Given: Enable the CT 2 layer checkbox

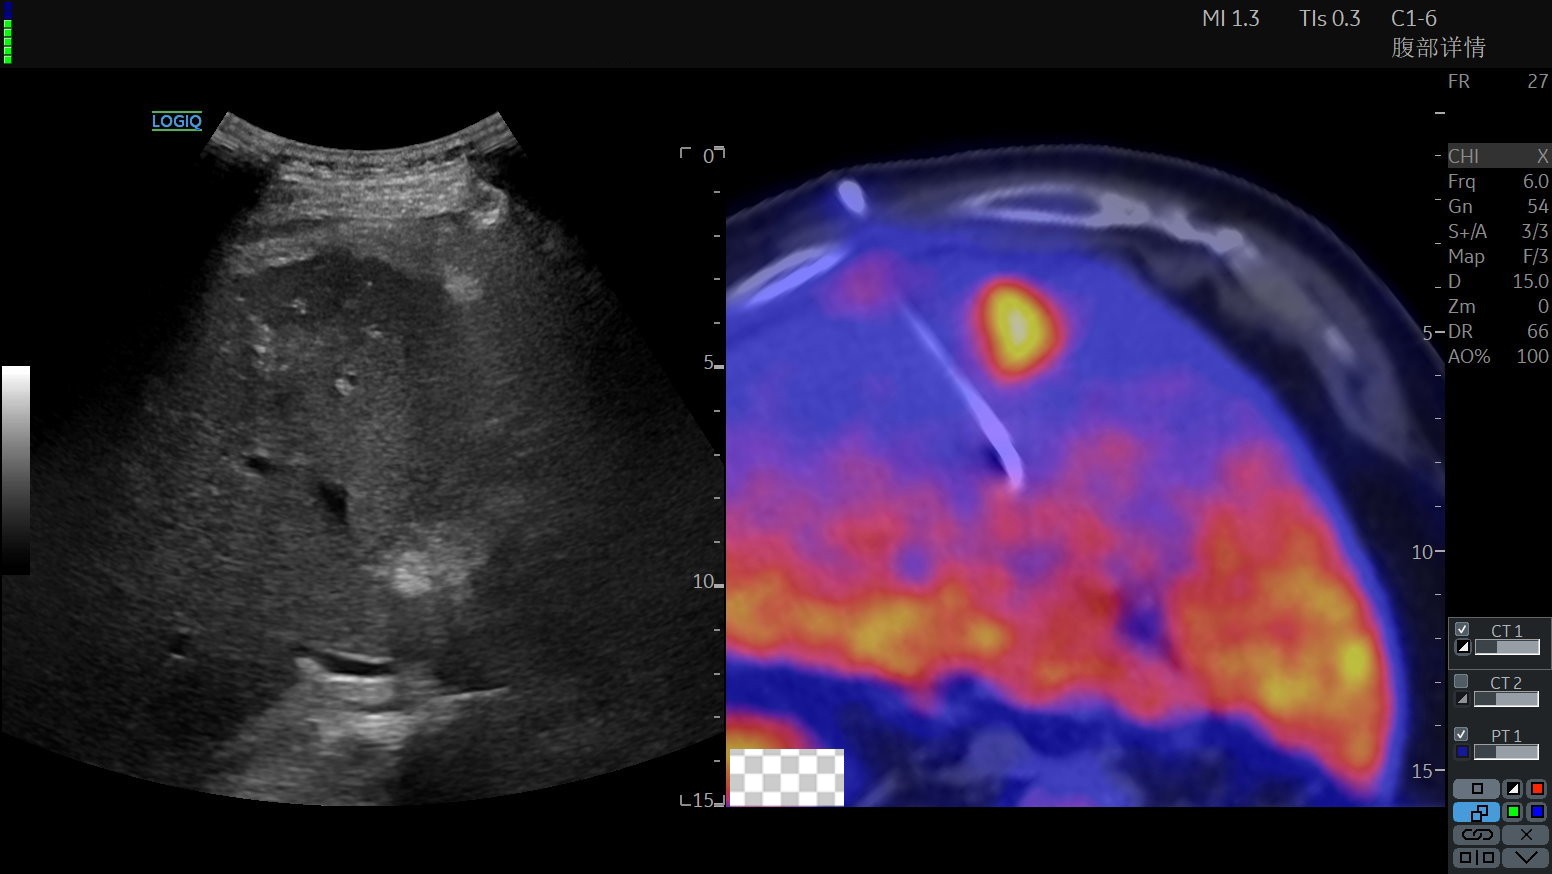Looking at the screenshot, I should (1462, 681).
